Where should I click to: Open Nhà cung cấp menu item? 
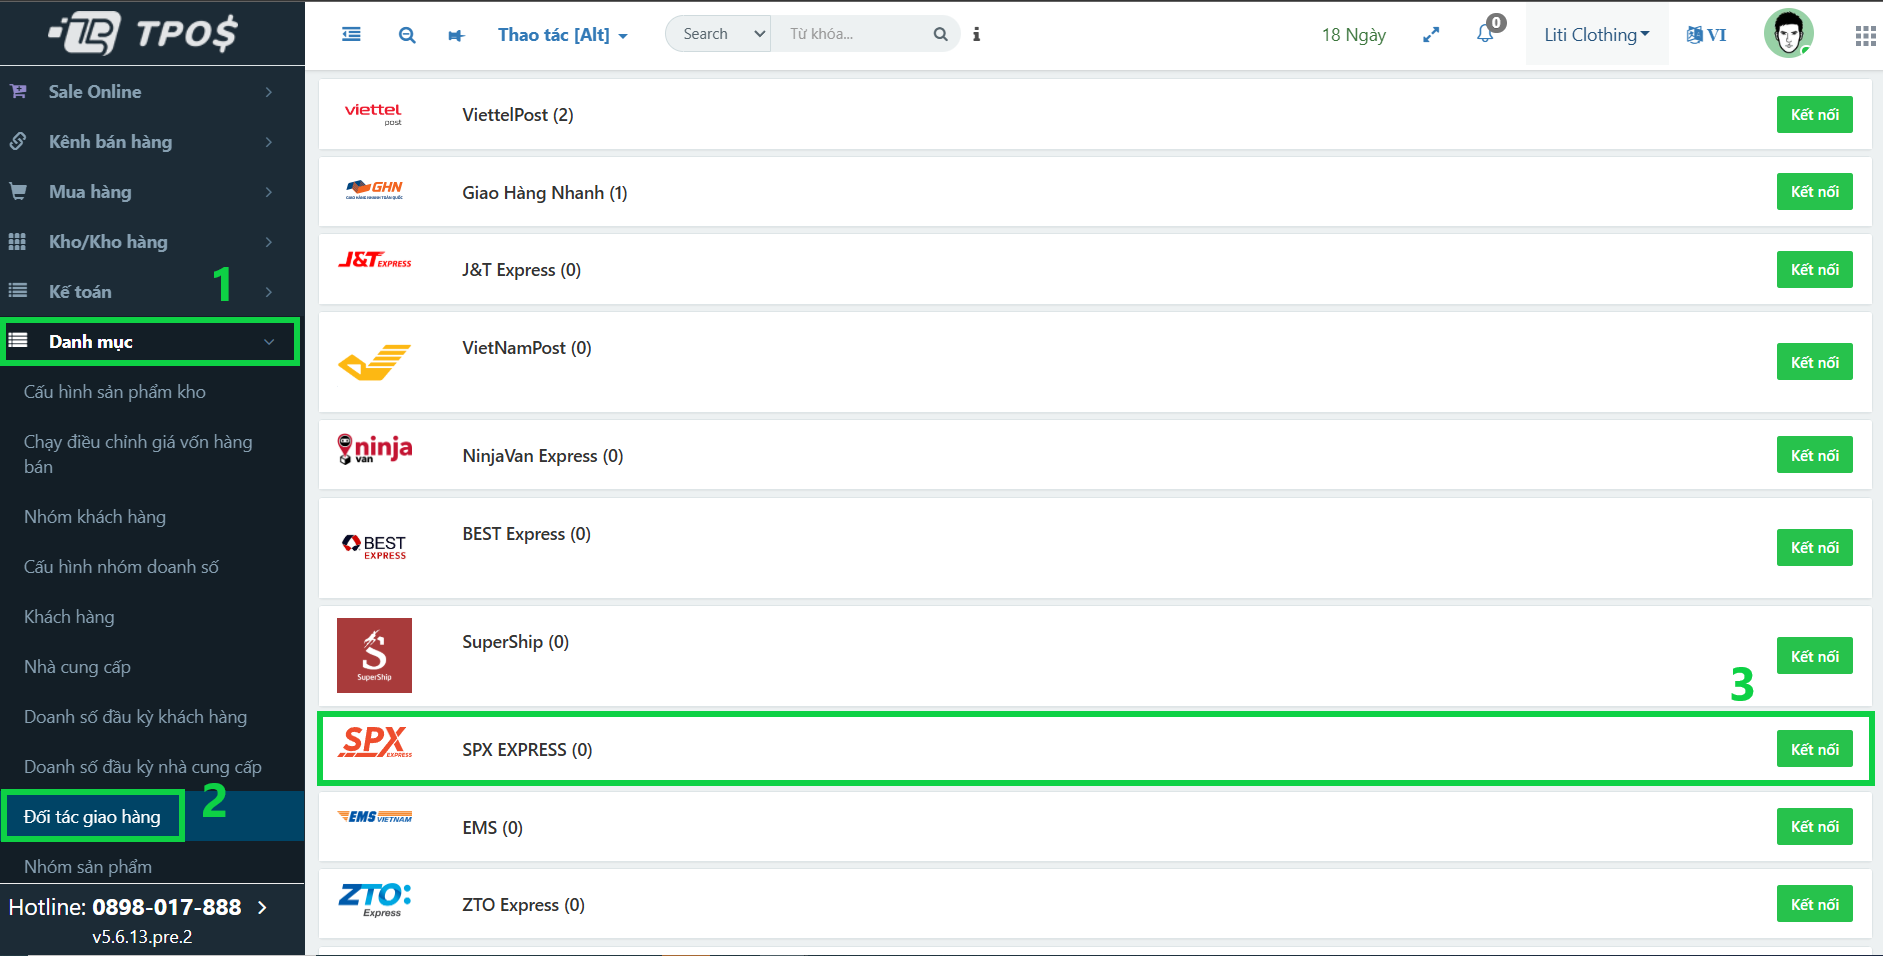pyautogui.click(x=77, y=667)
